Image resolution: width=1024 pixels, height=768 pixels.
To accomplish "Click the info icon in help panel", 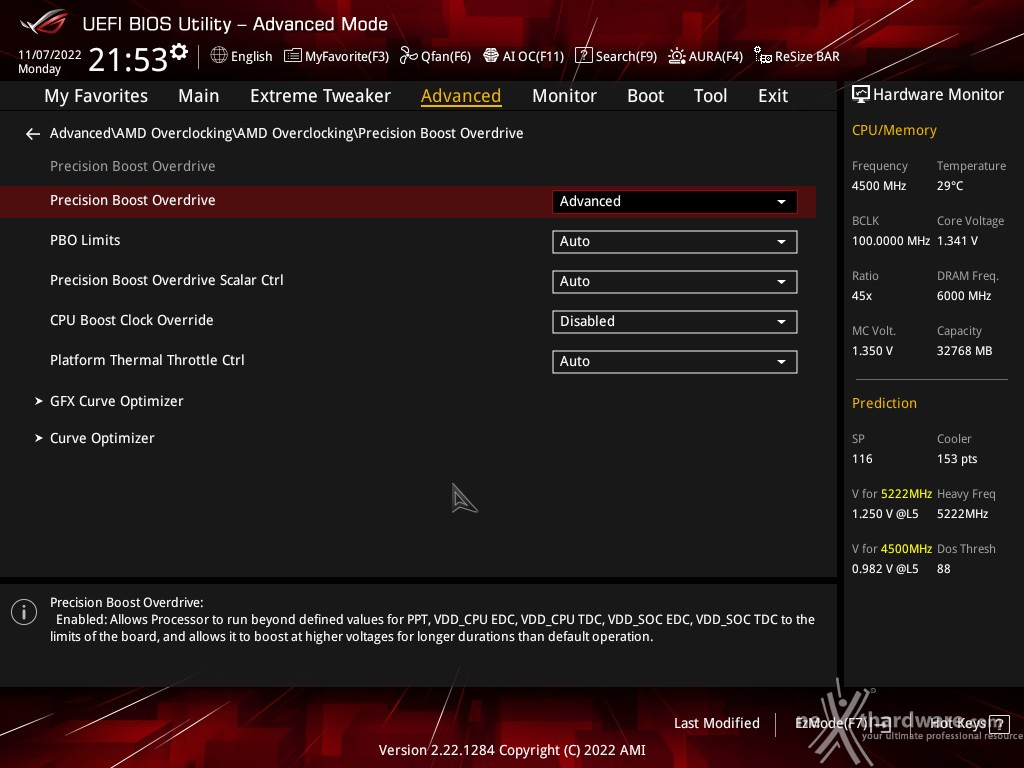I will click(x=24, y=612).
